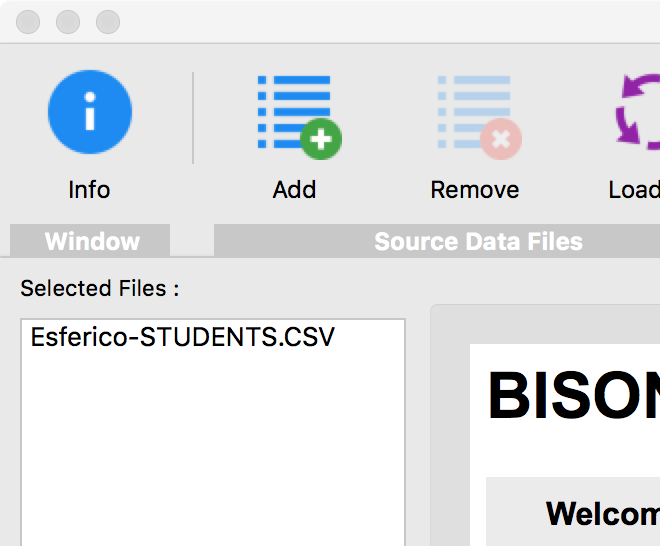This screenshot has height=546, width=660.
Task: Click the purple Load arrows icon
Action: point(638,112)
